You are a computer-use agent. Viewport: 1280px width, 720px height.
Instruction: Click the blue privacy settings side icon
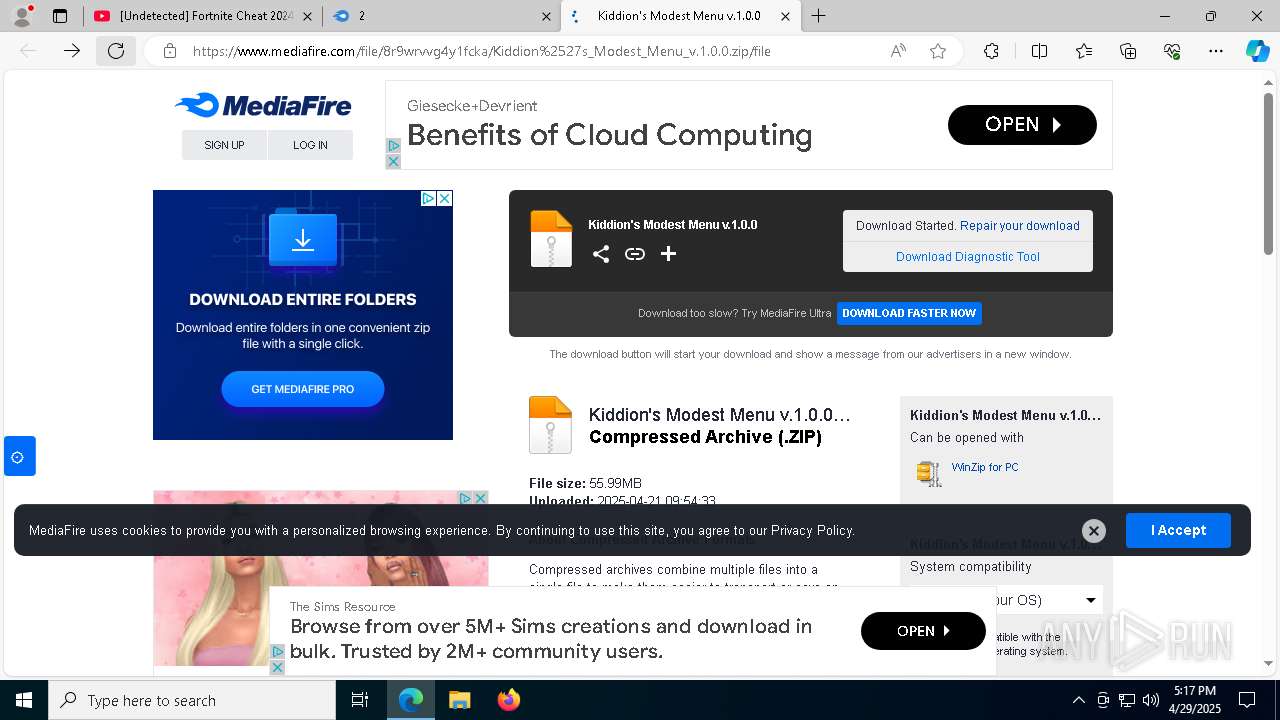18,457
